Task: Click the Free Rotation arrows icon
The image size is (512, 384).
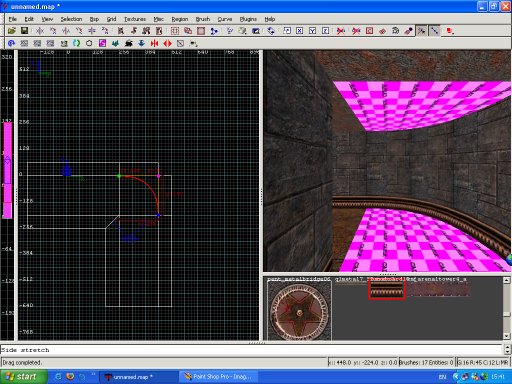Action: tap(271, 31)
